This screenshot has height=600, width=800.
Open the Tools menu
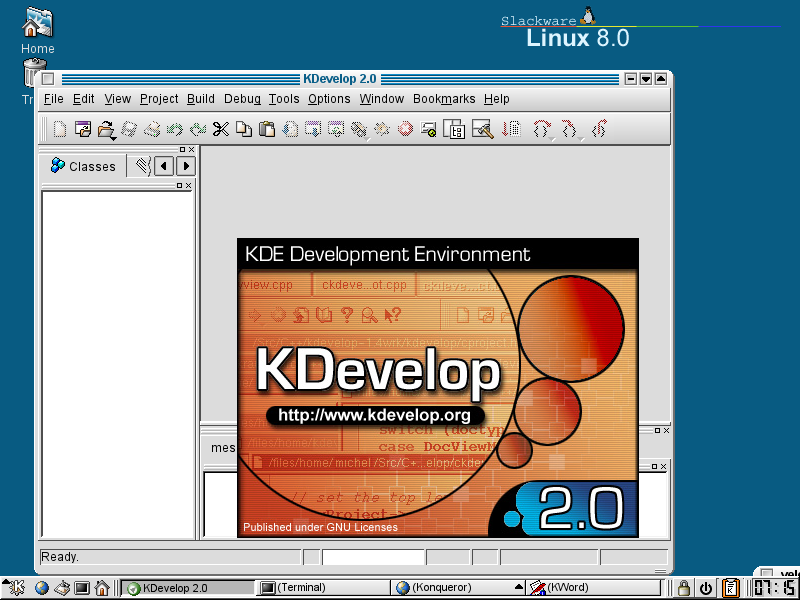coord(284,98)
